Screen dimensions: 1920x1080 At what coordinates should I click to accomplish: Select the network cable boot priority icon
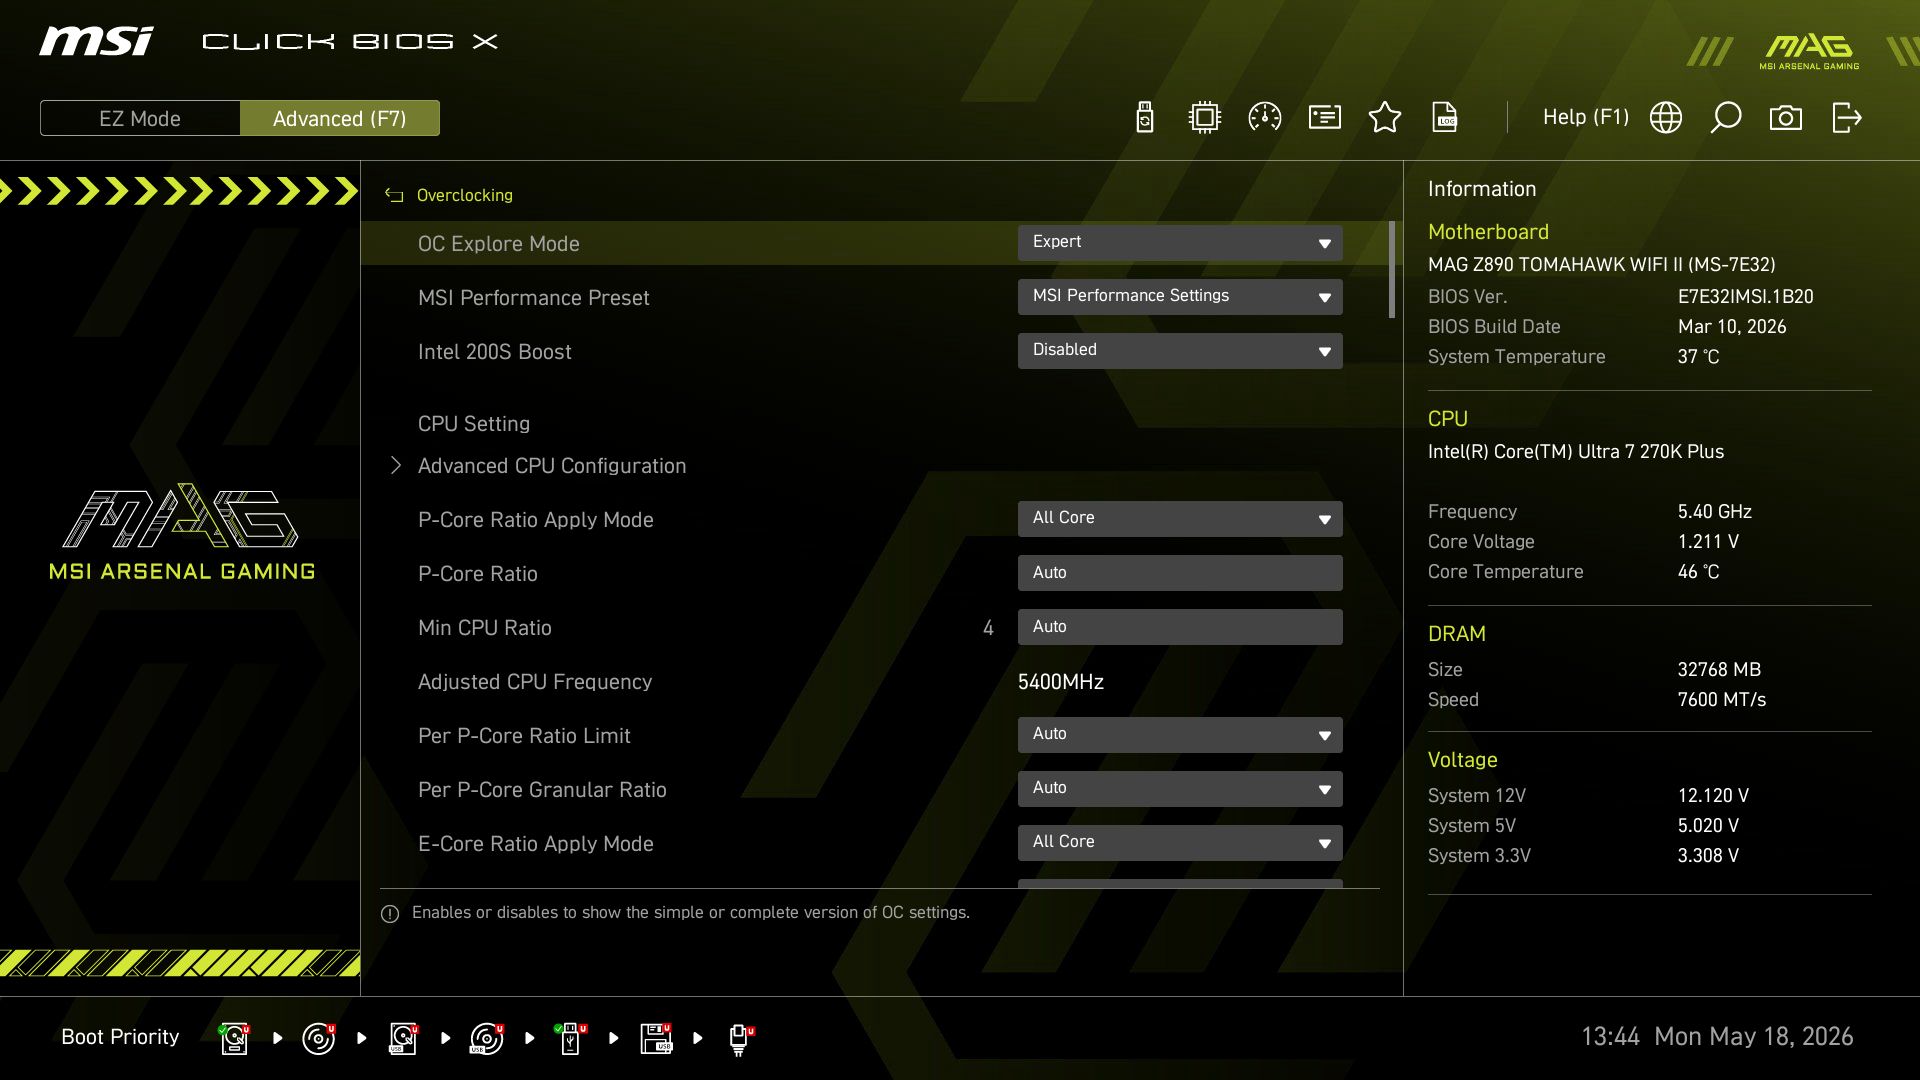740,1038
